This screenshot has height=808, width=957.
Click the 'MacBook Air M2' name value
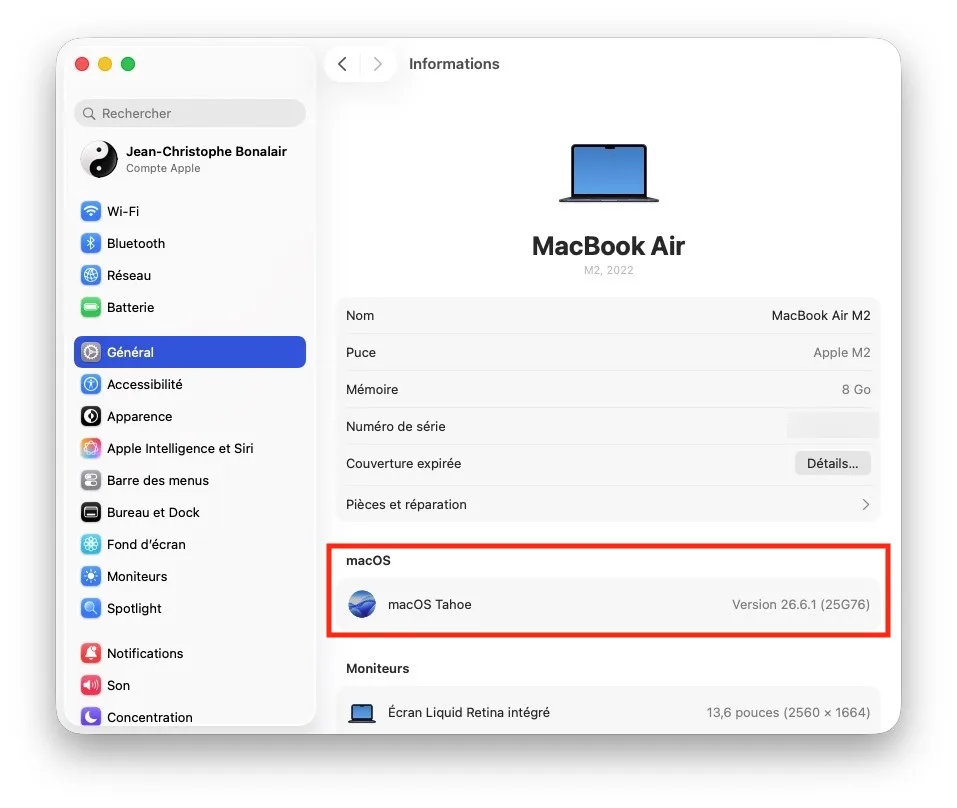821,316
